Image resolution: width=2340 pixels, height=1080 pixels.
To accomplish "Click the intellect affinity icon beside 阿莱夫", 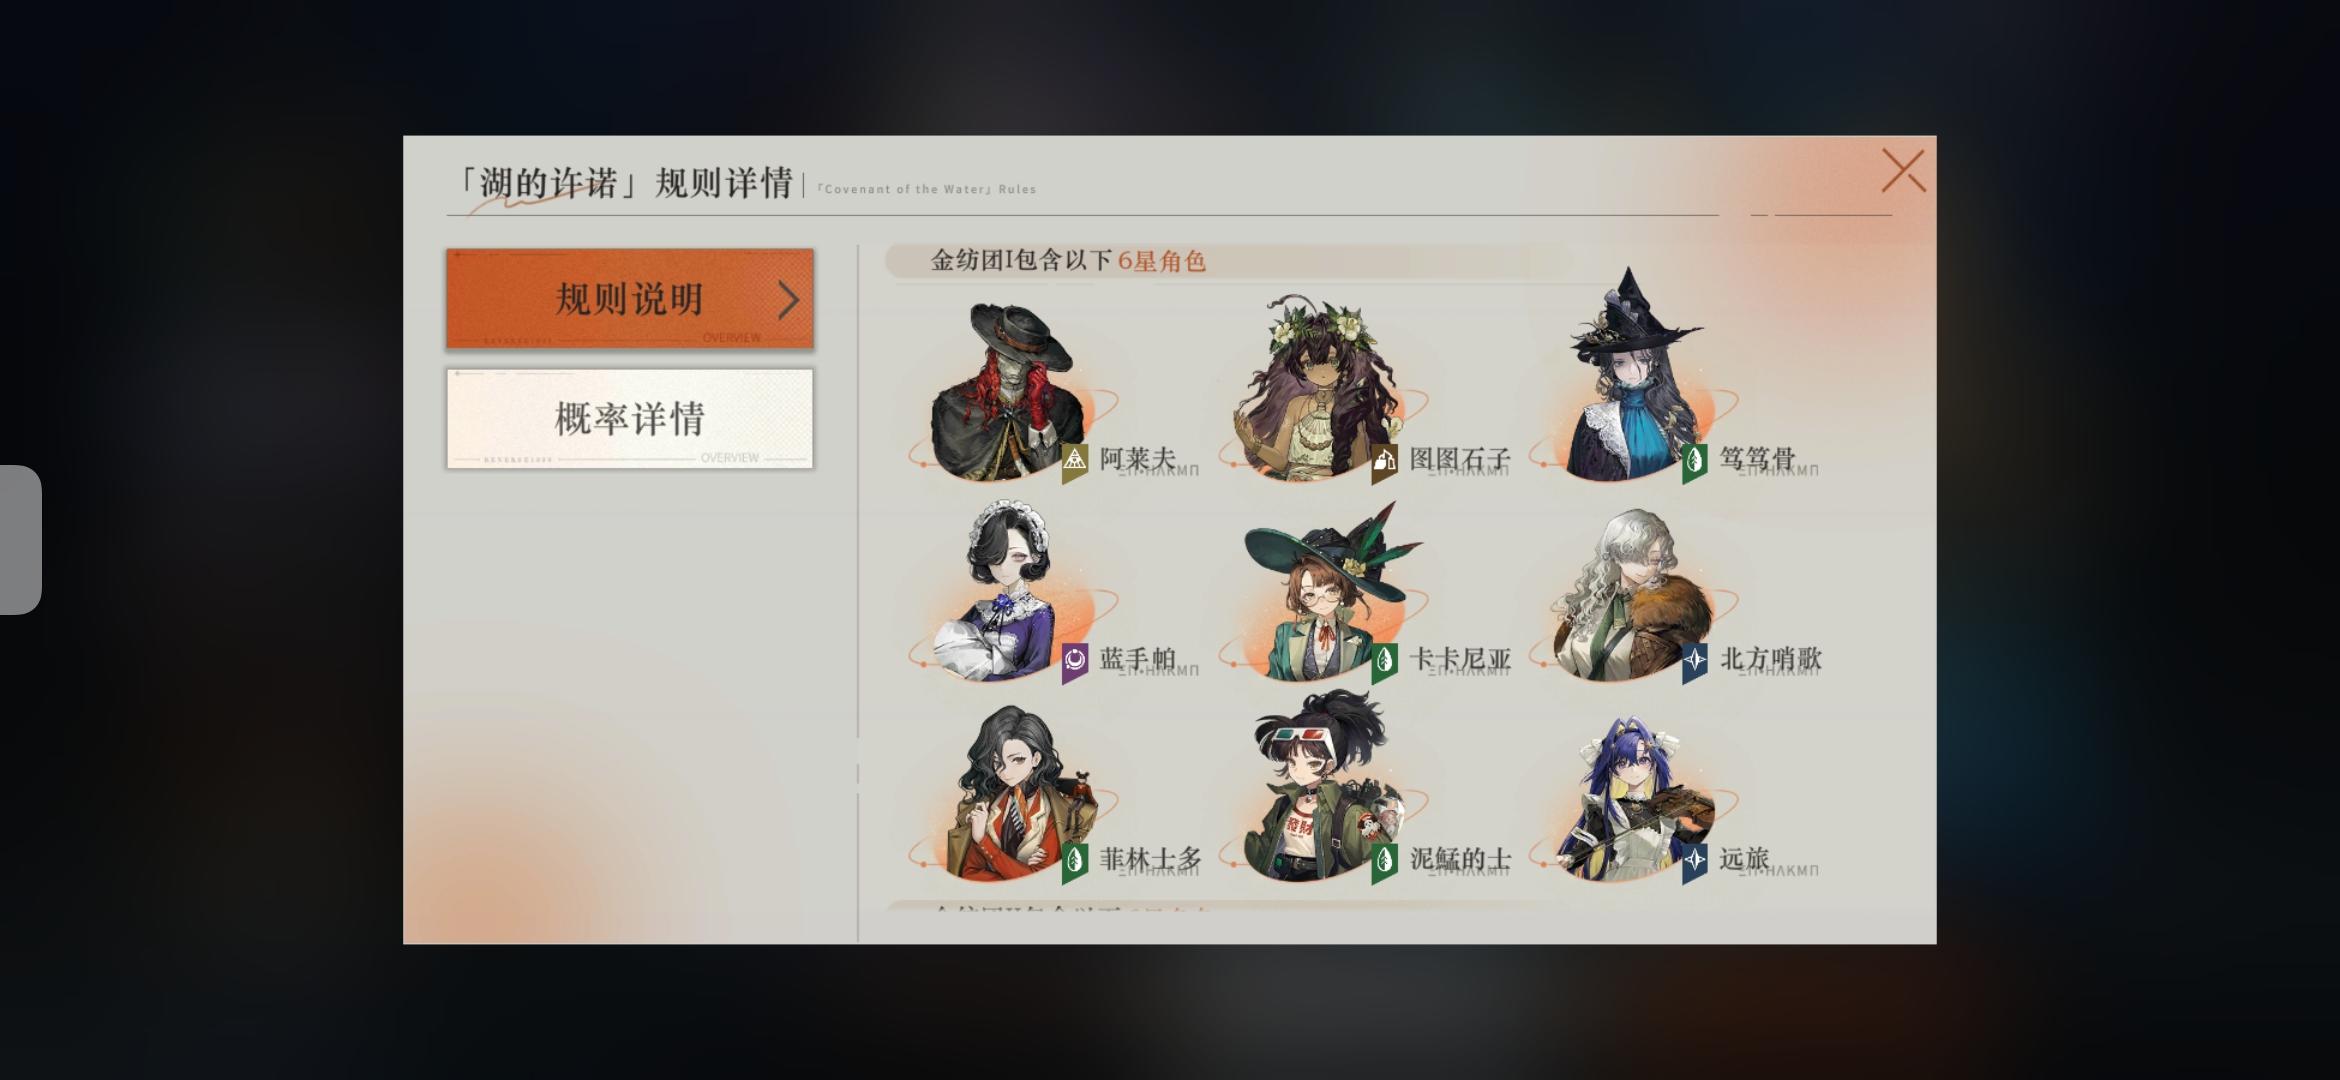I will 1074,461.
